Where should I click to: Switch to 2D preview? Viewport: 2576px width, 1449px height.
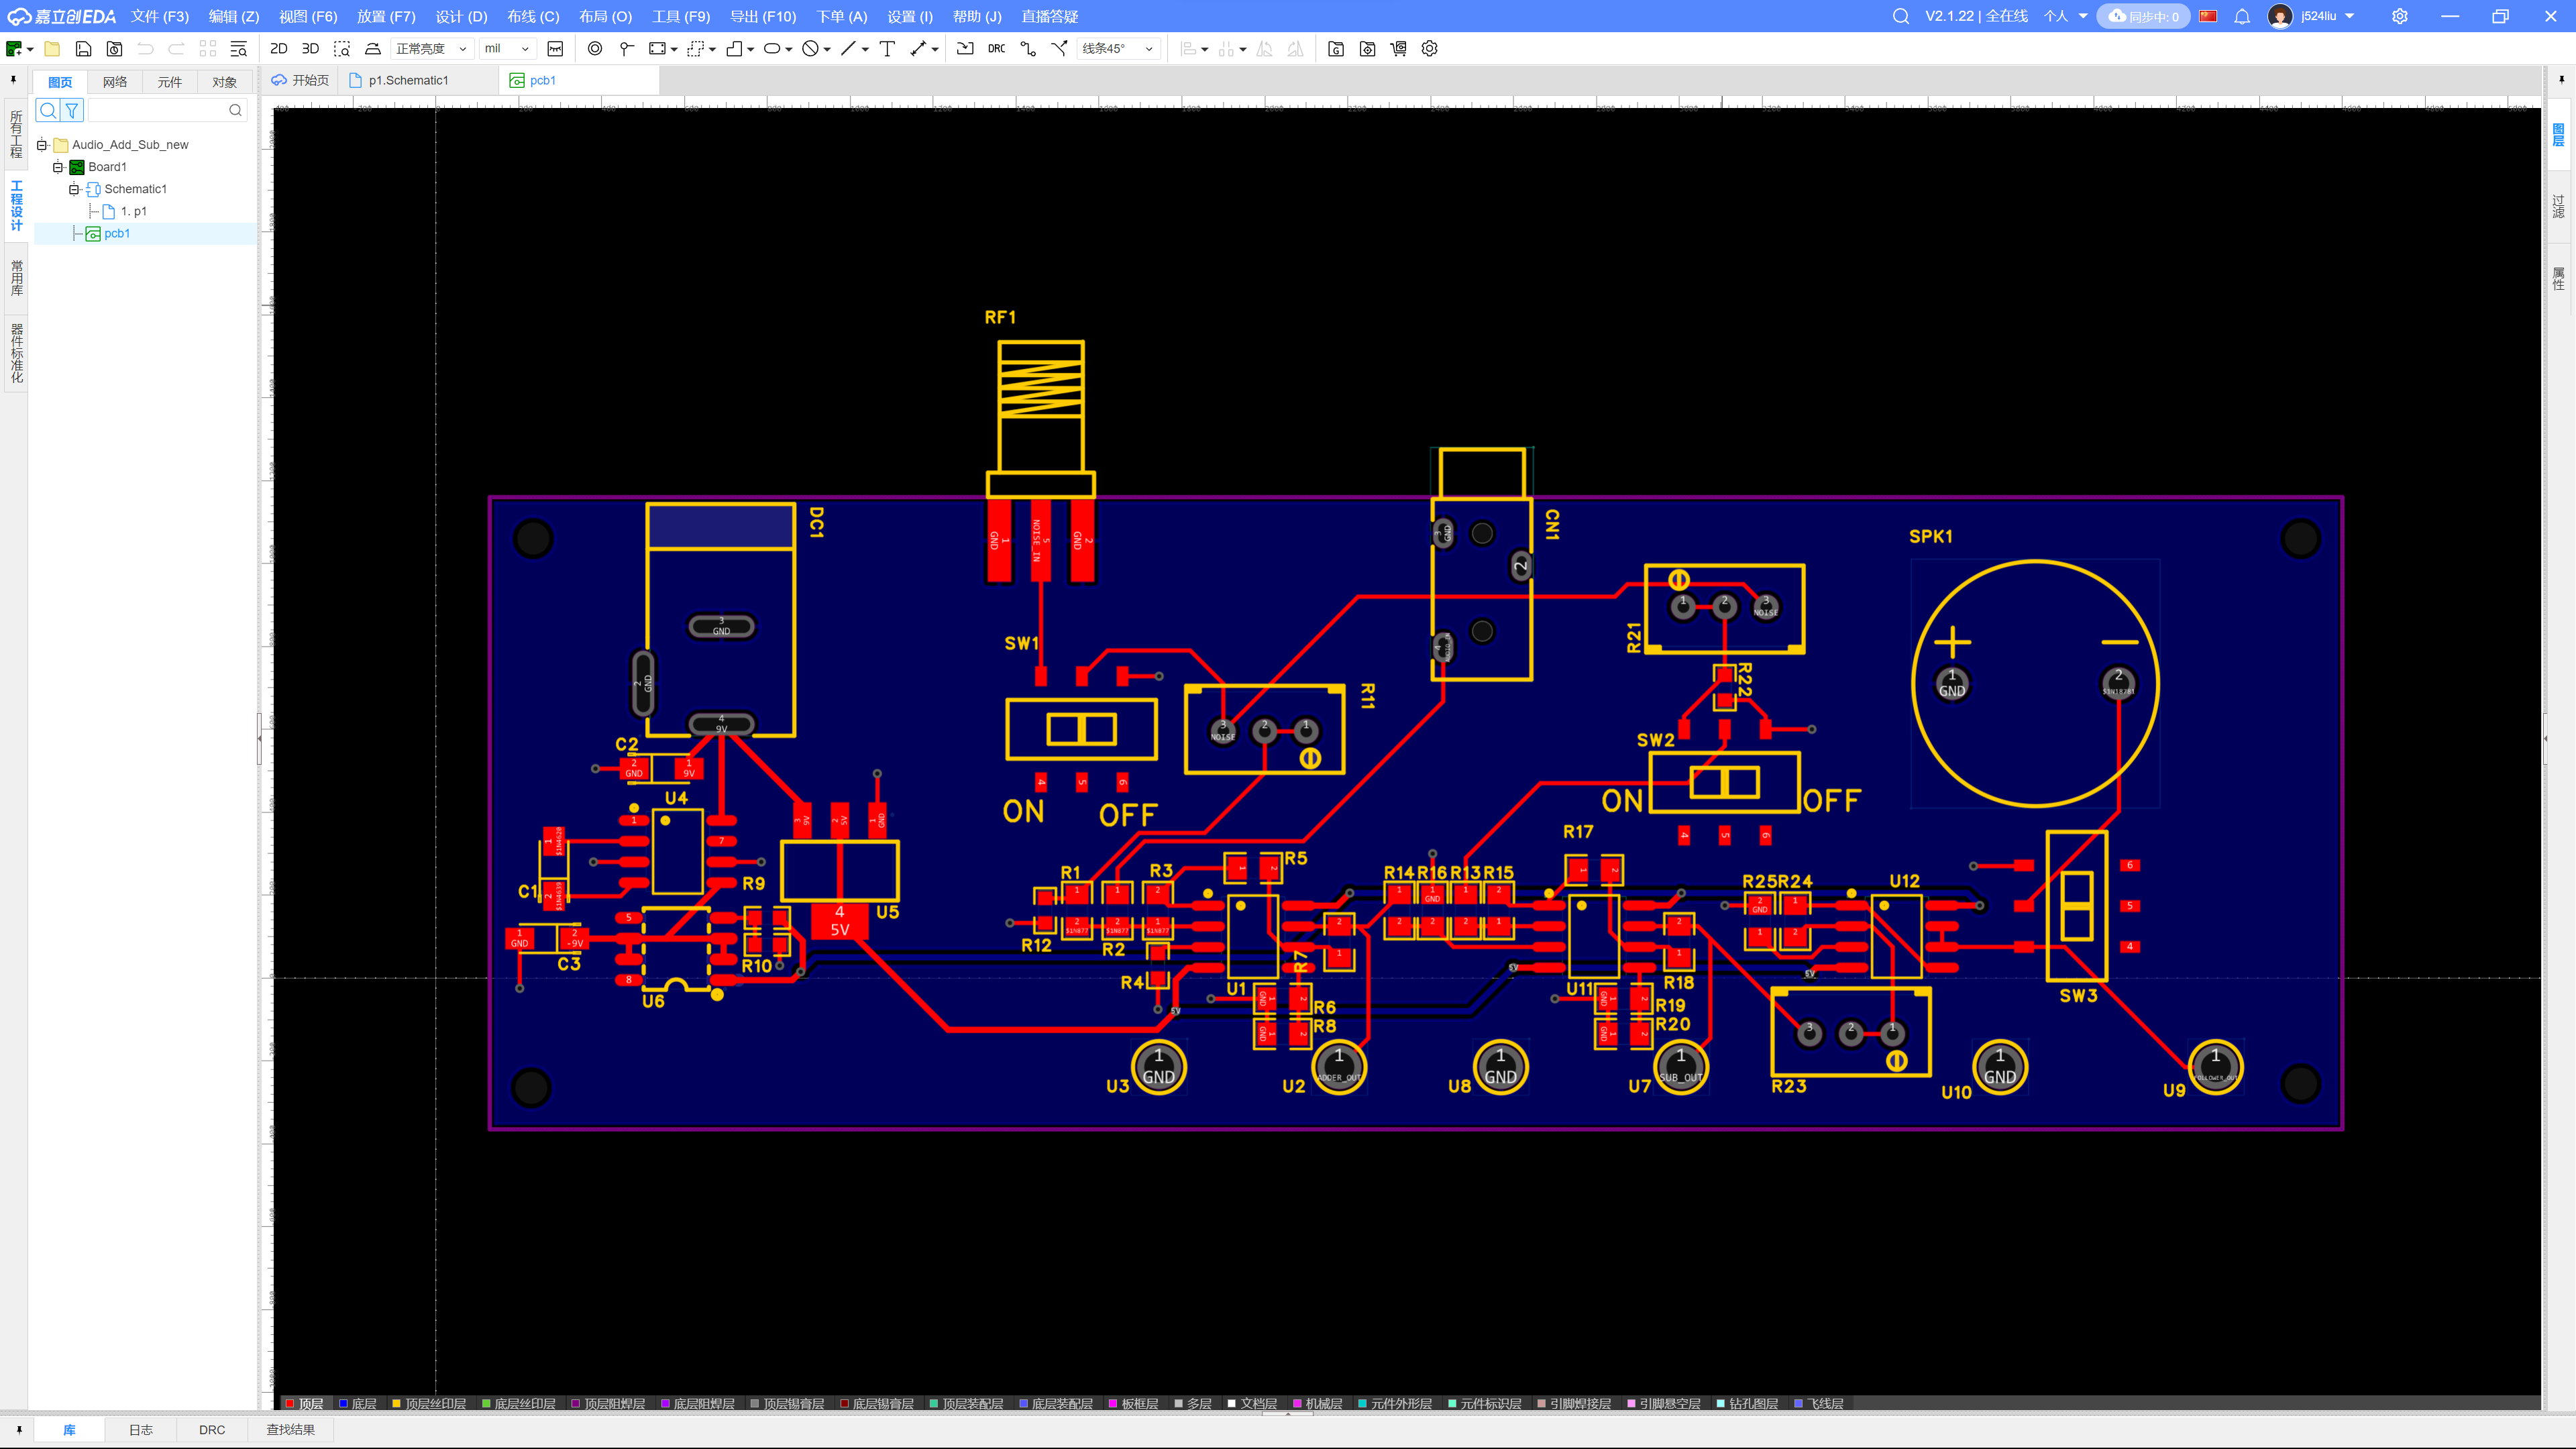[279, 49]
